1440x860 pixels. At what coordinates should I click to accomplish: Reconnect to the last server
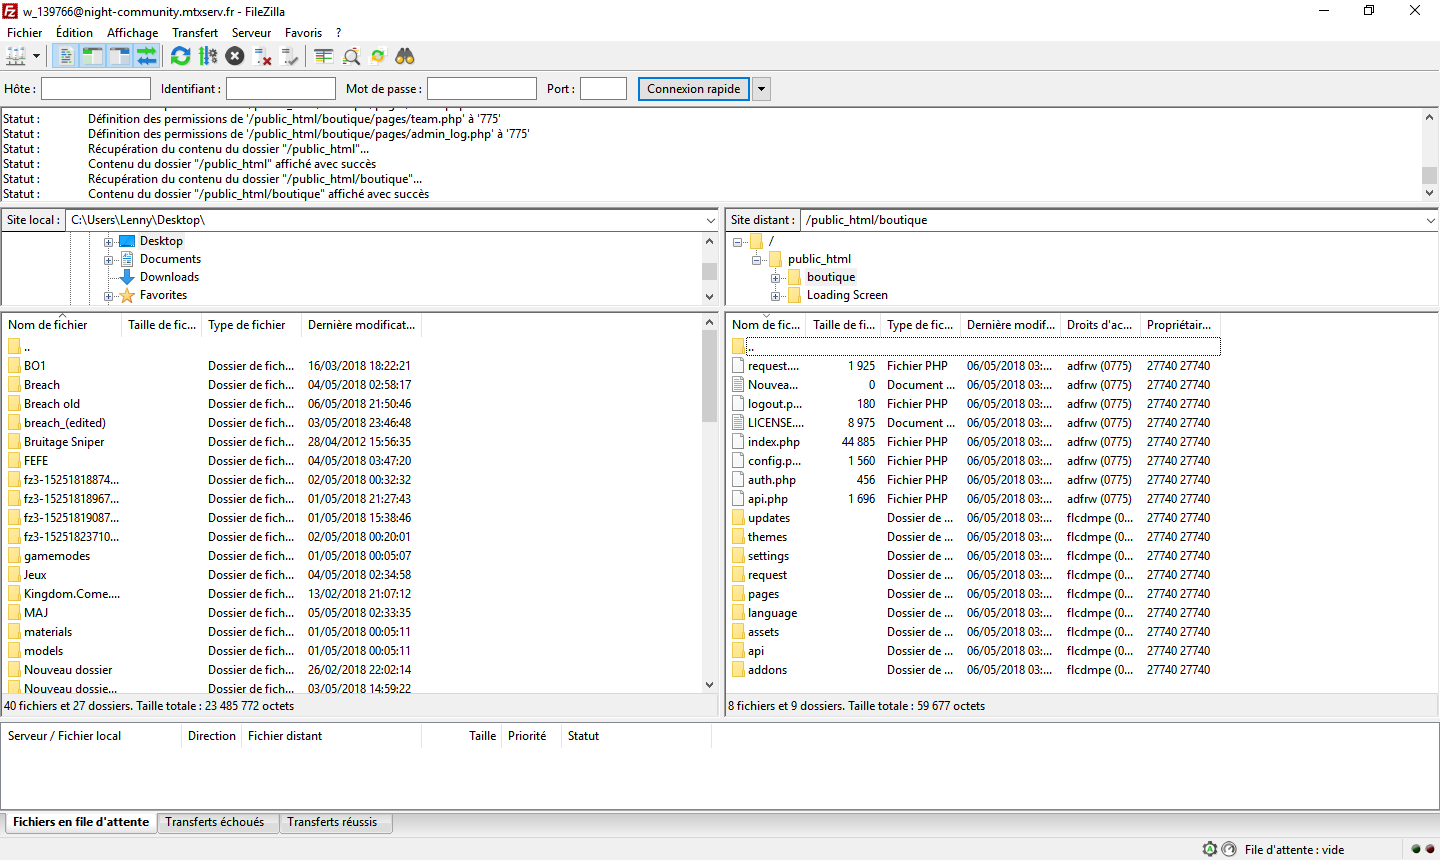pos(290,56)
